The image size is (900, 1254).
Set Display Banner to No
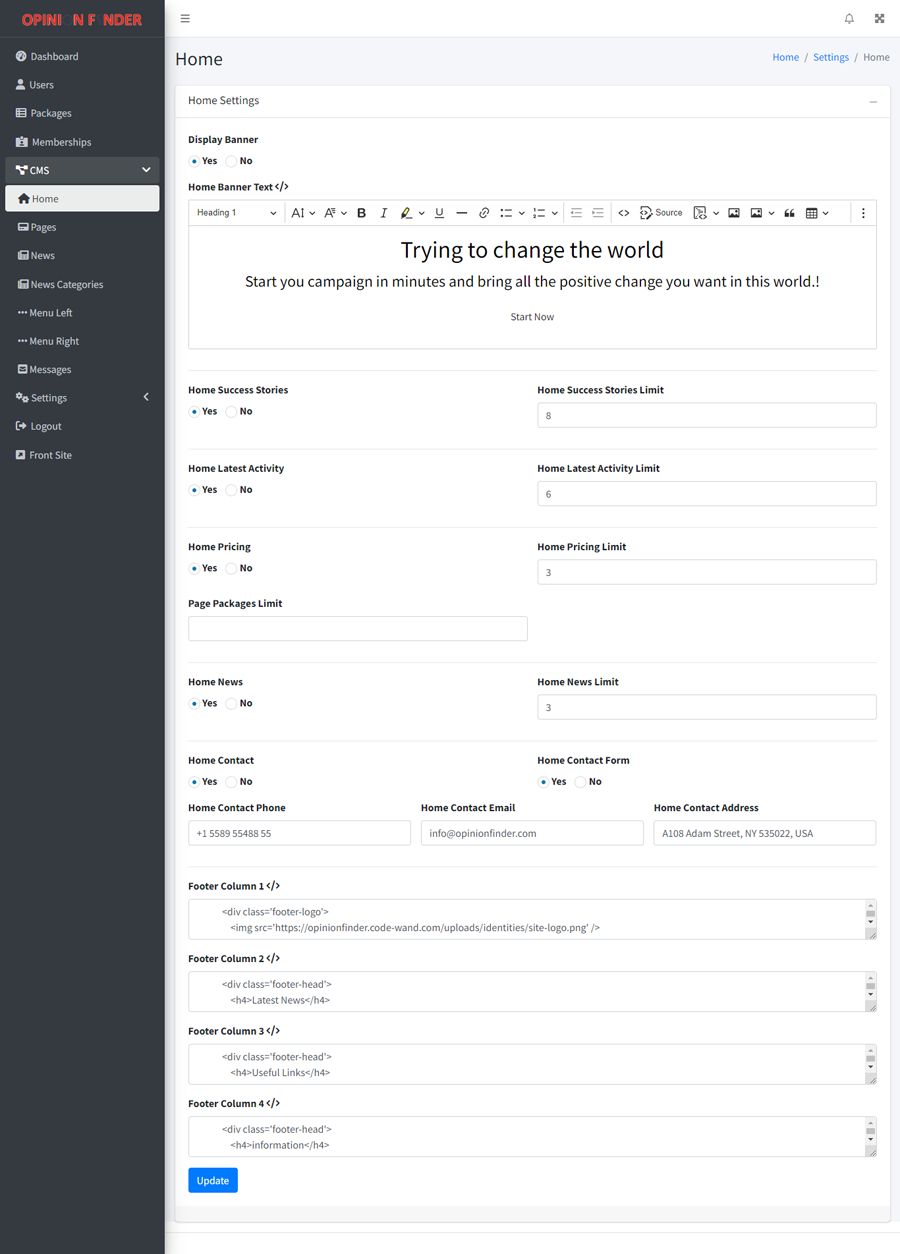[231, 161]
